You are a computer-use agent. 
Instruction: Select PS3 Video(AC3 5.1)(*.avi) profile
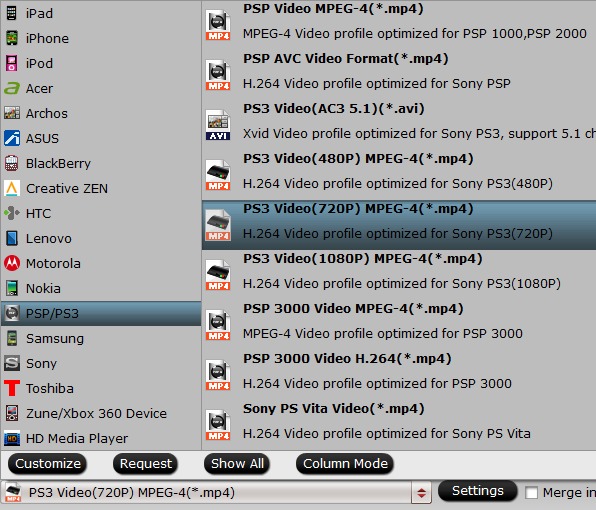click(399, 125)
